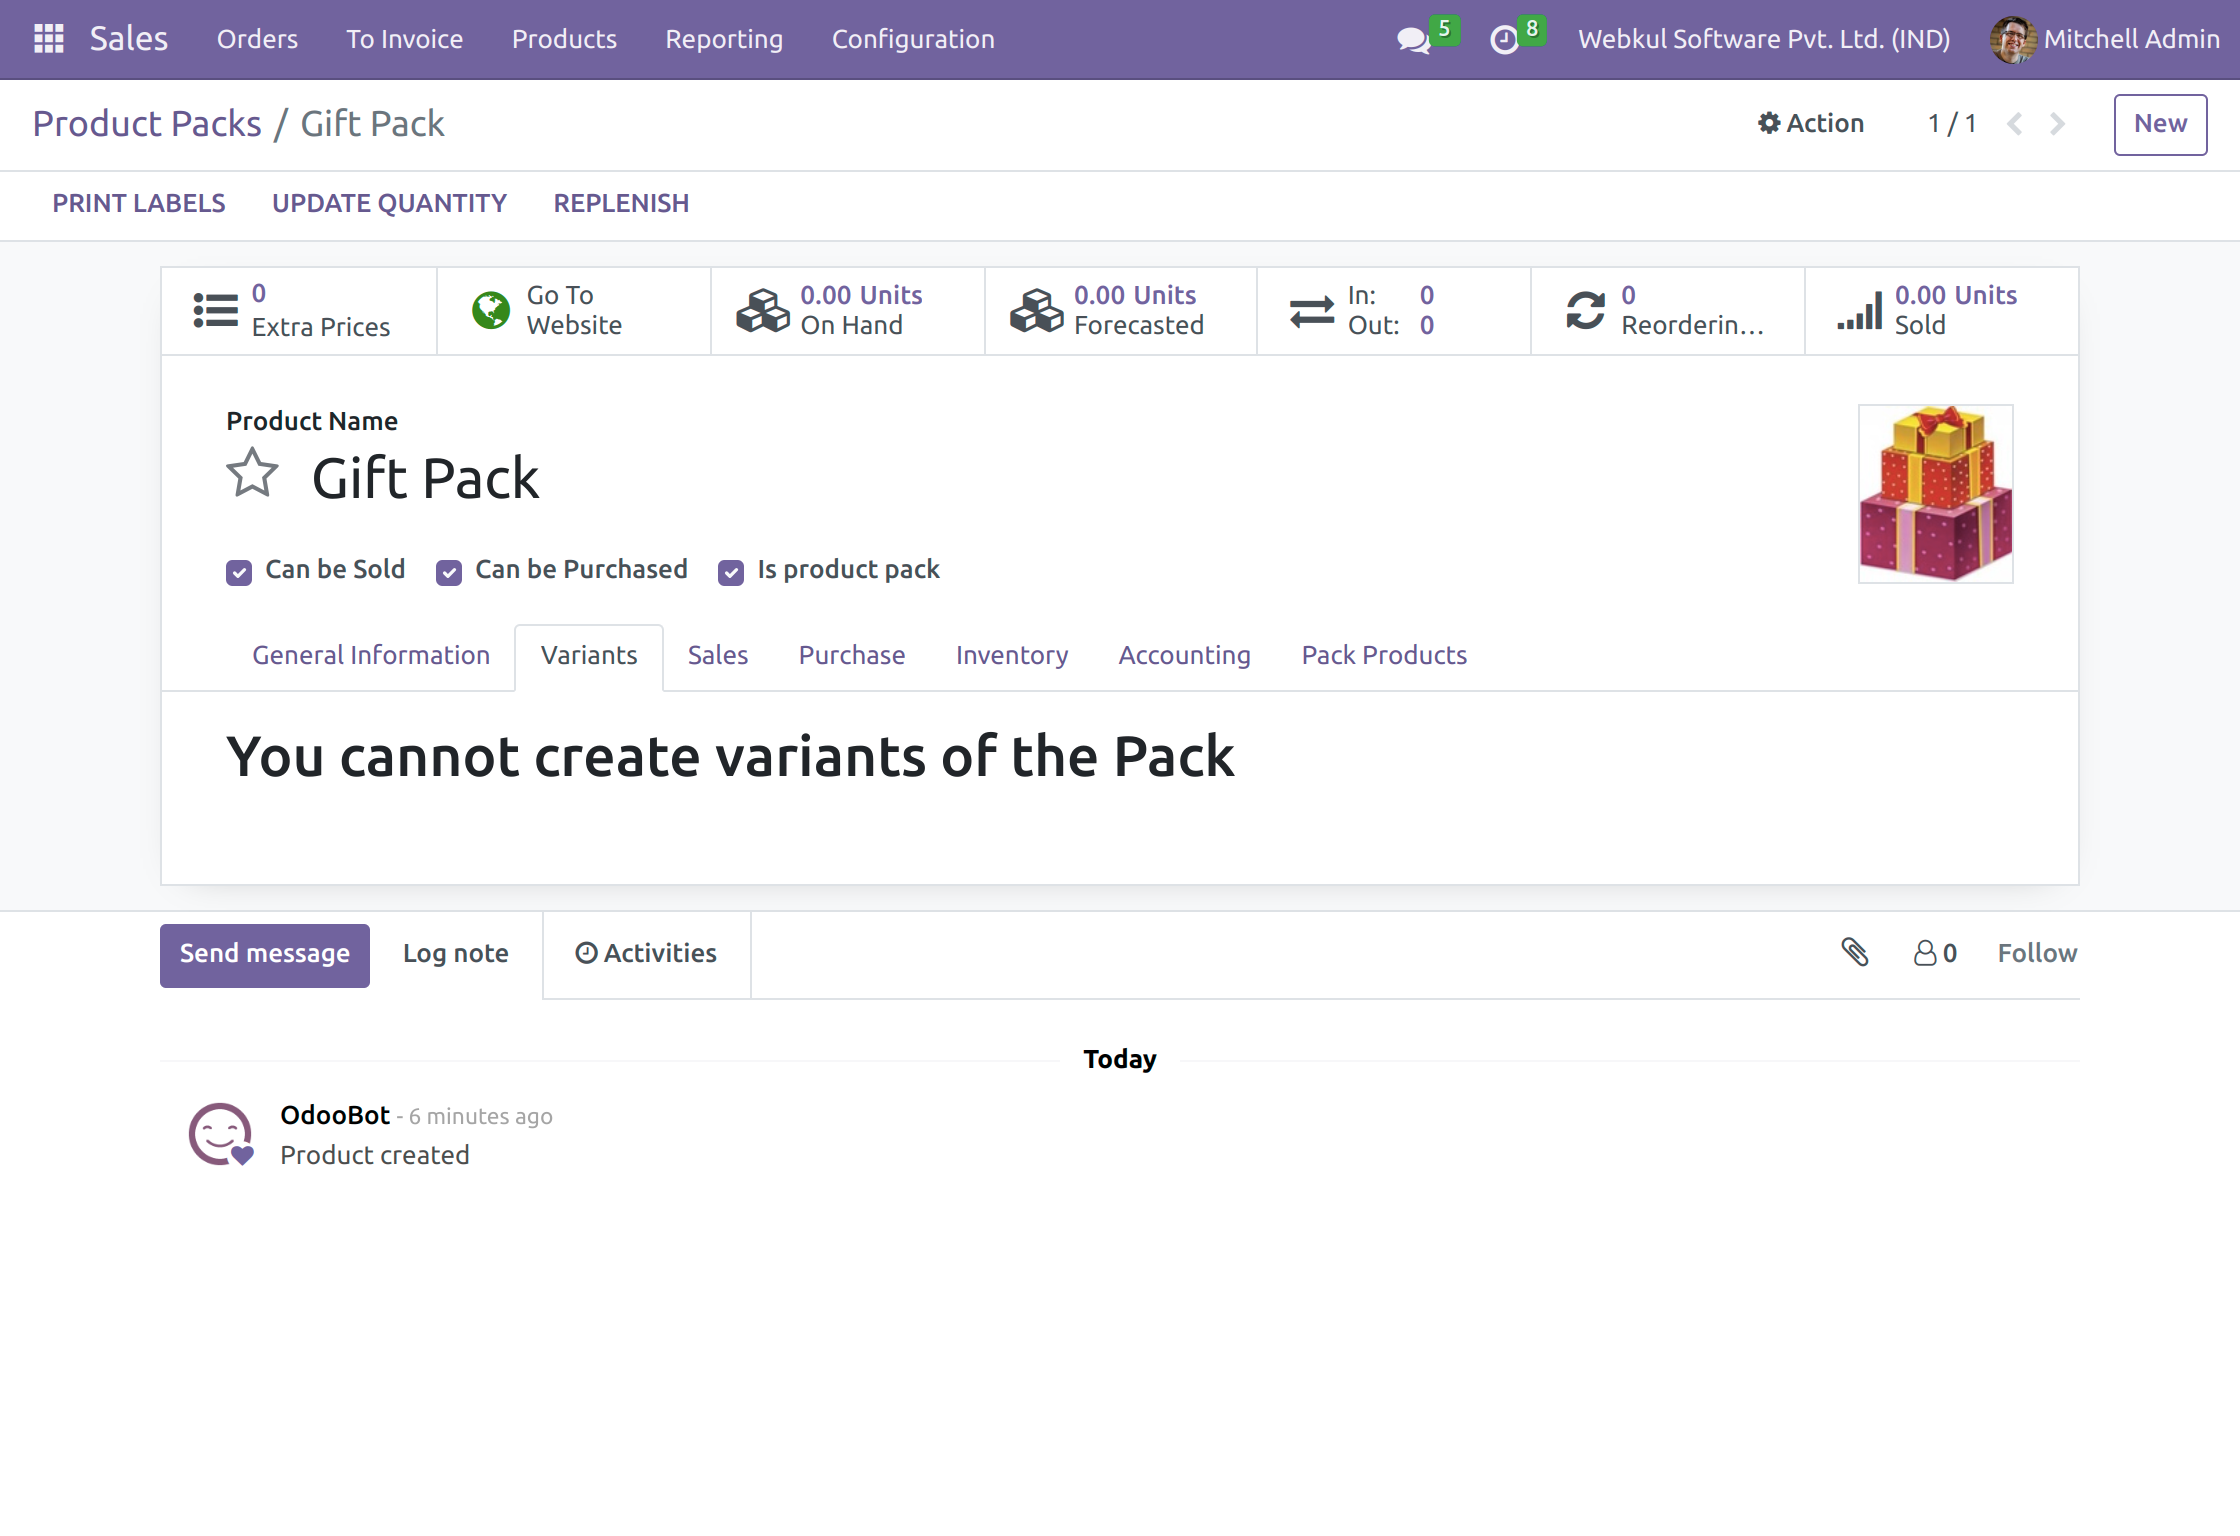
Task: Click the attachment paperclip icon
Action: coord(1856,953)
